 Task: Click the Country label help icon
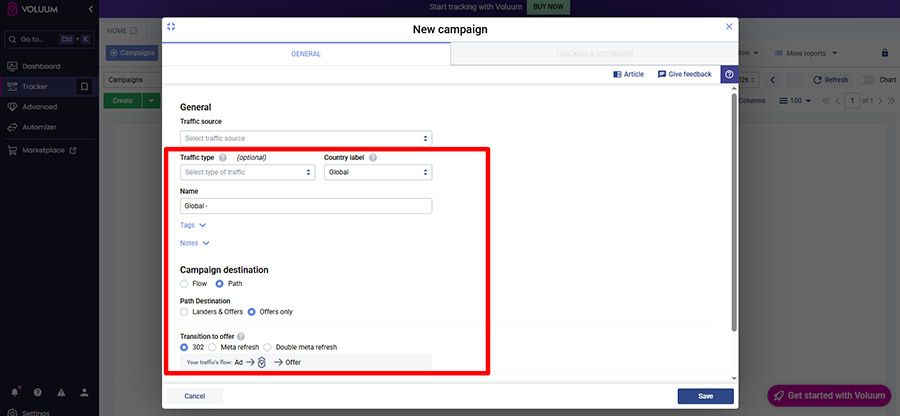pyautogui.click(x=373, y=157)
